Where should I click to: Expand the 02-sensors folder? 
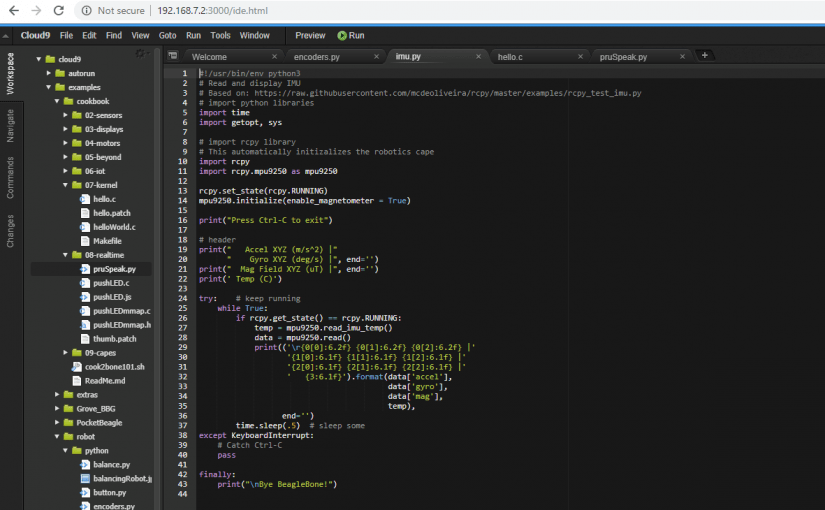65,115
